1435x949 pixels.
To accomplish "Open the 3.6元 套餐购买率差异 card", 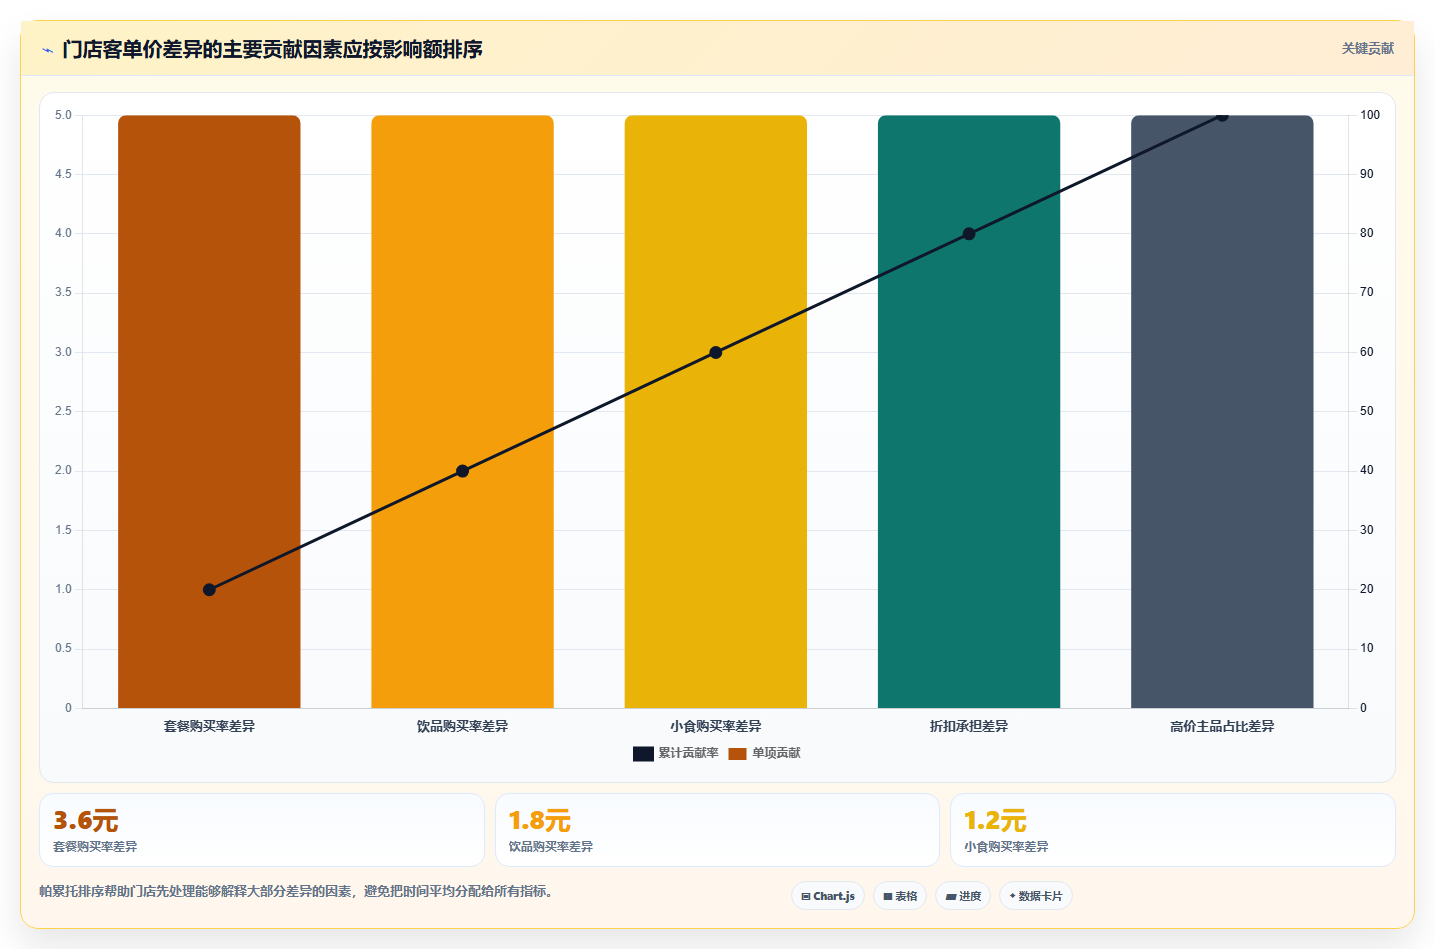I will coord(262,830).
